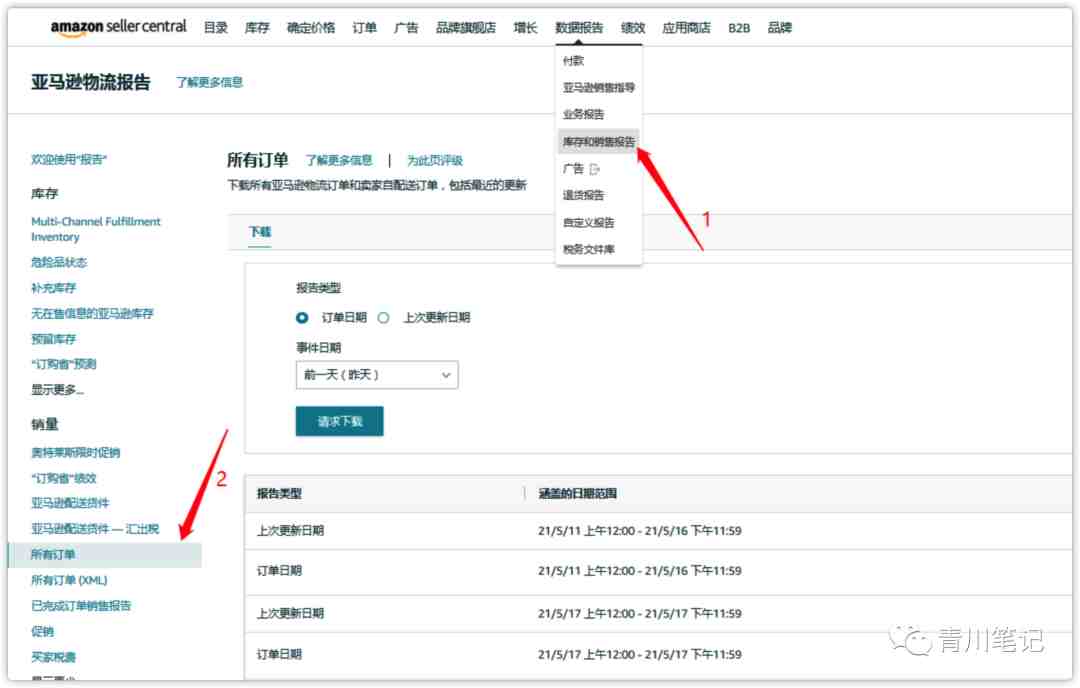Open the 绩效 menu in top navigation
Screen dimensions: 1080x688
(633, 28)
